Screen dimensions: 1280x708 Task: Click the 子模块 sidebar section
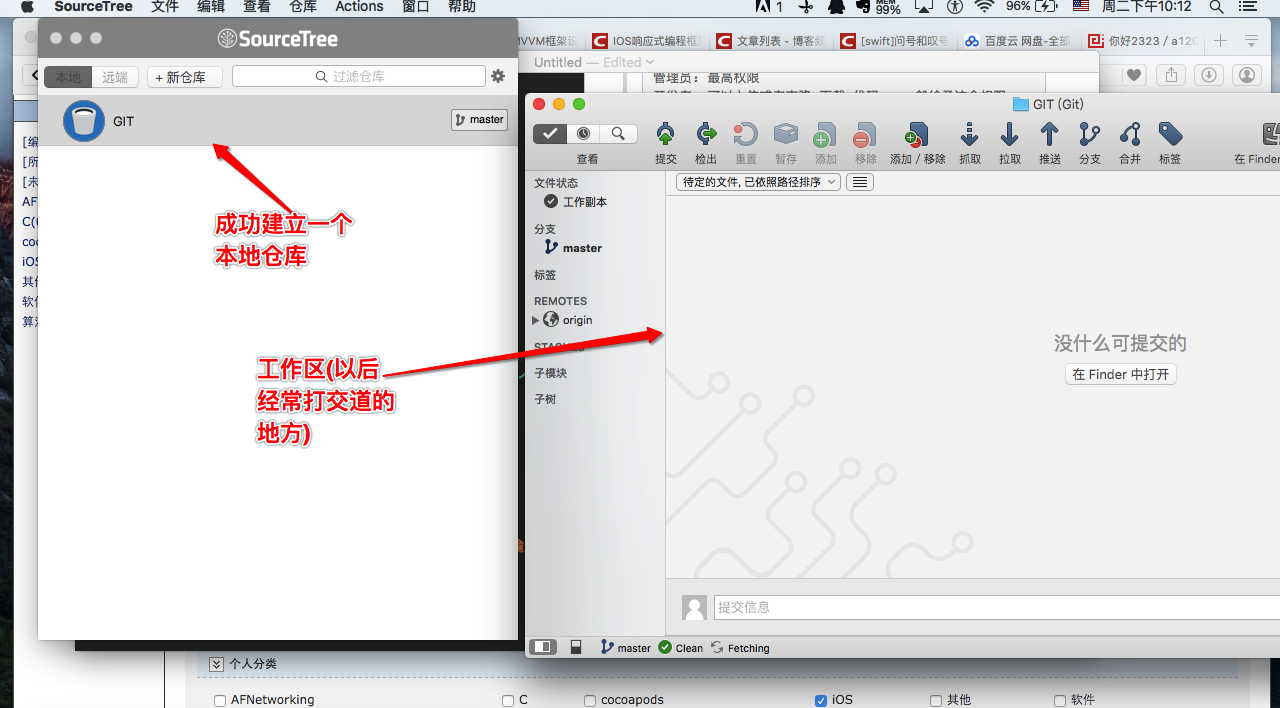(x=551, y=373)
